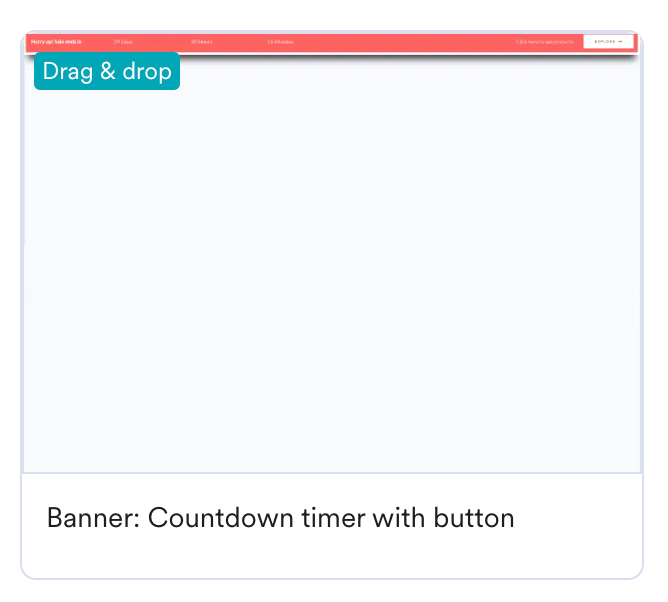Click the ampersand in the Drag & drop badge

point(107,72)
